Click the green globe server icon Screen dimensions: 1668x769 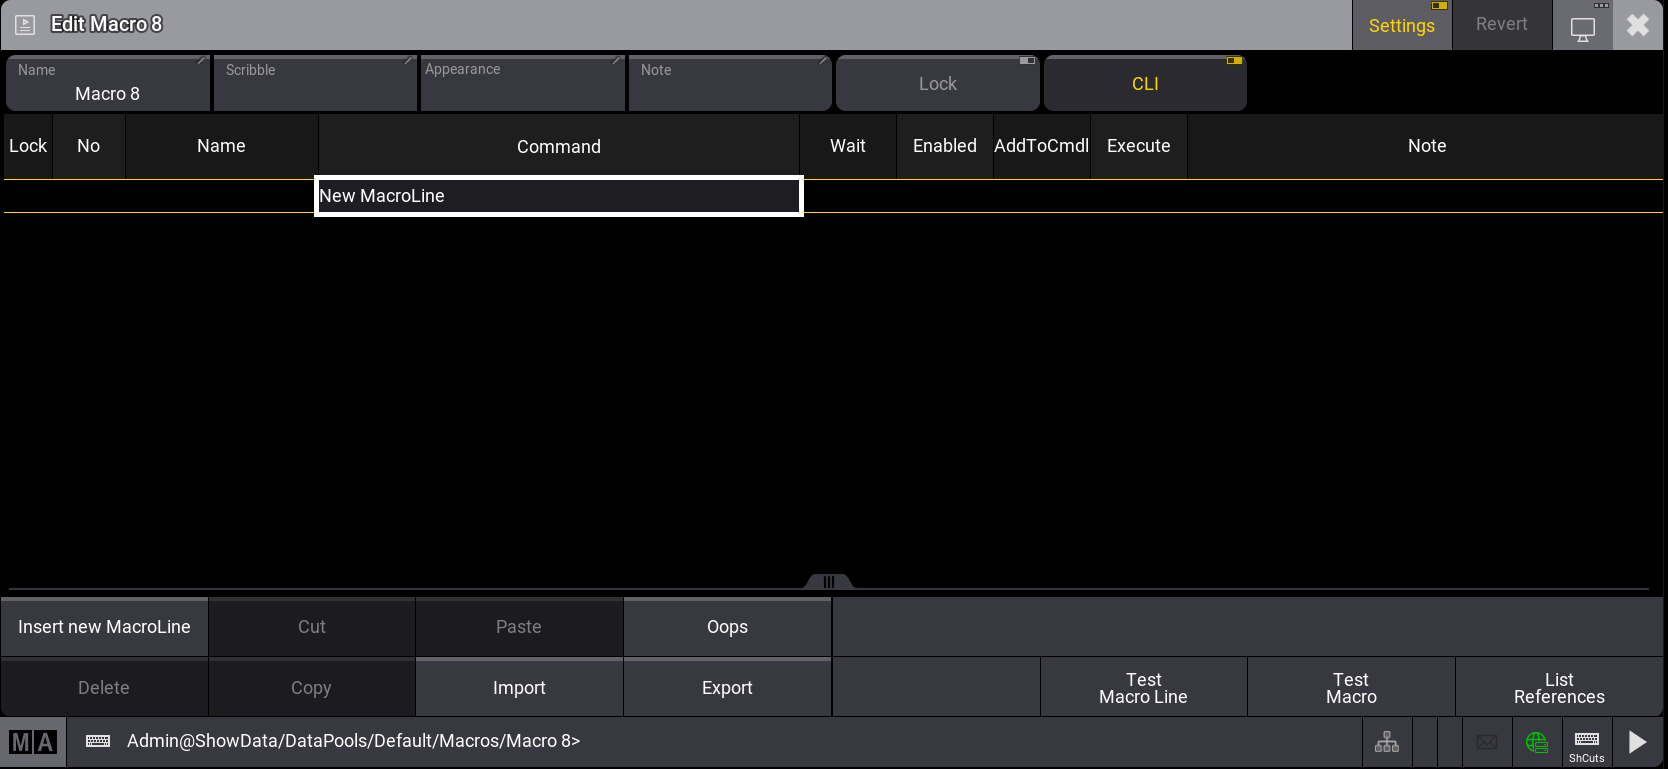[1537, 742]
